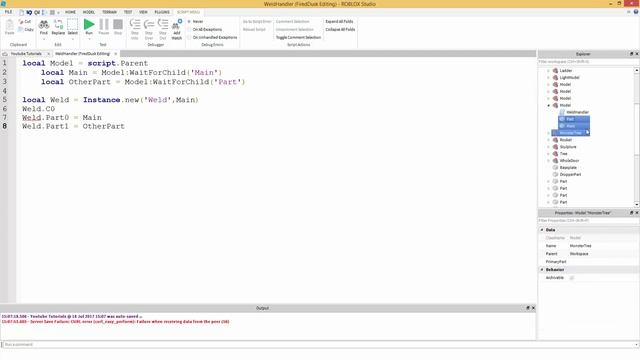Close the Youtube Tutorials tab
This screenshot has width=640, height=360.
tap(48, 53)
